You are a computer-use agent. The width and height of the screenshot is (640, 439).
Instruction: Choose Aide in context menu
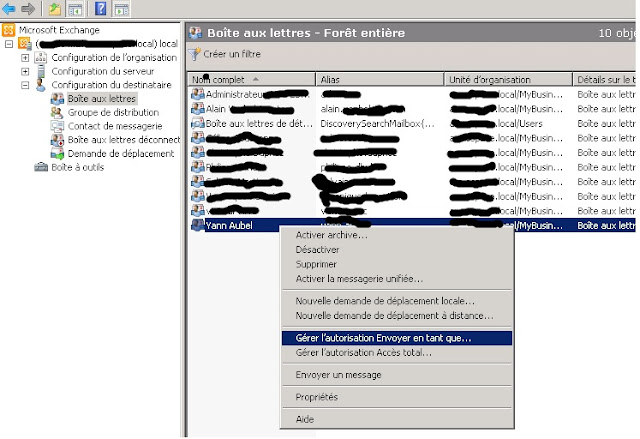pyautogui.click(x=397, y=419)
